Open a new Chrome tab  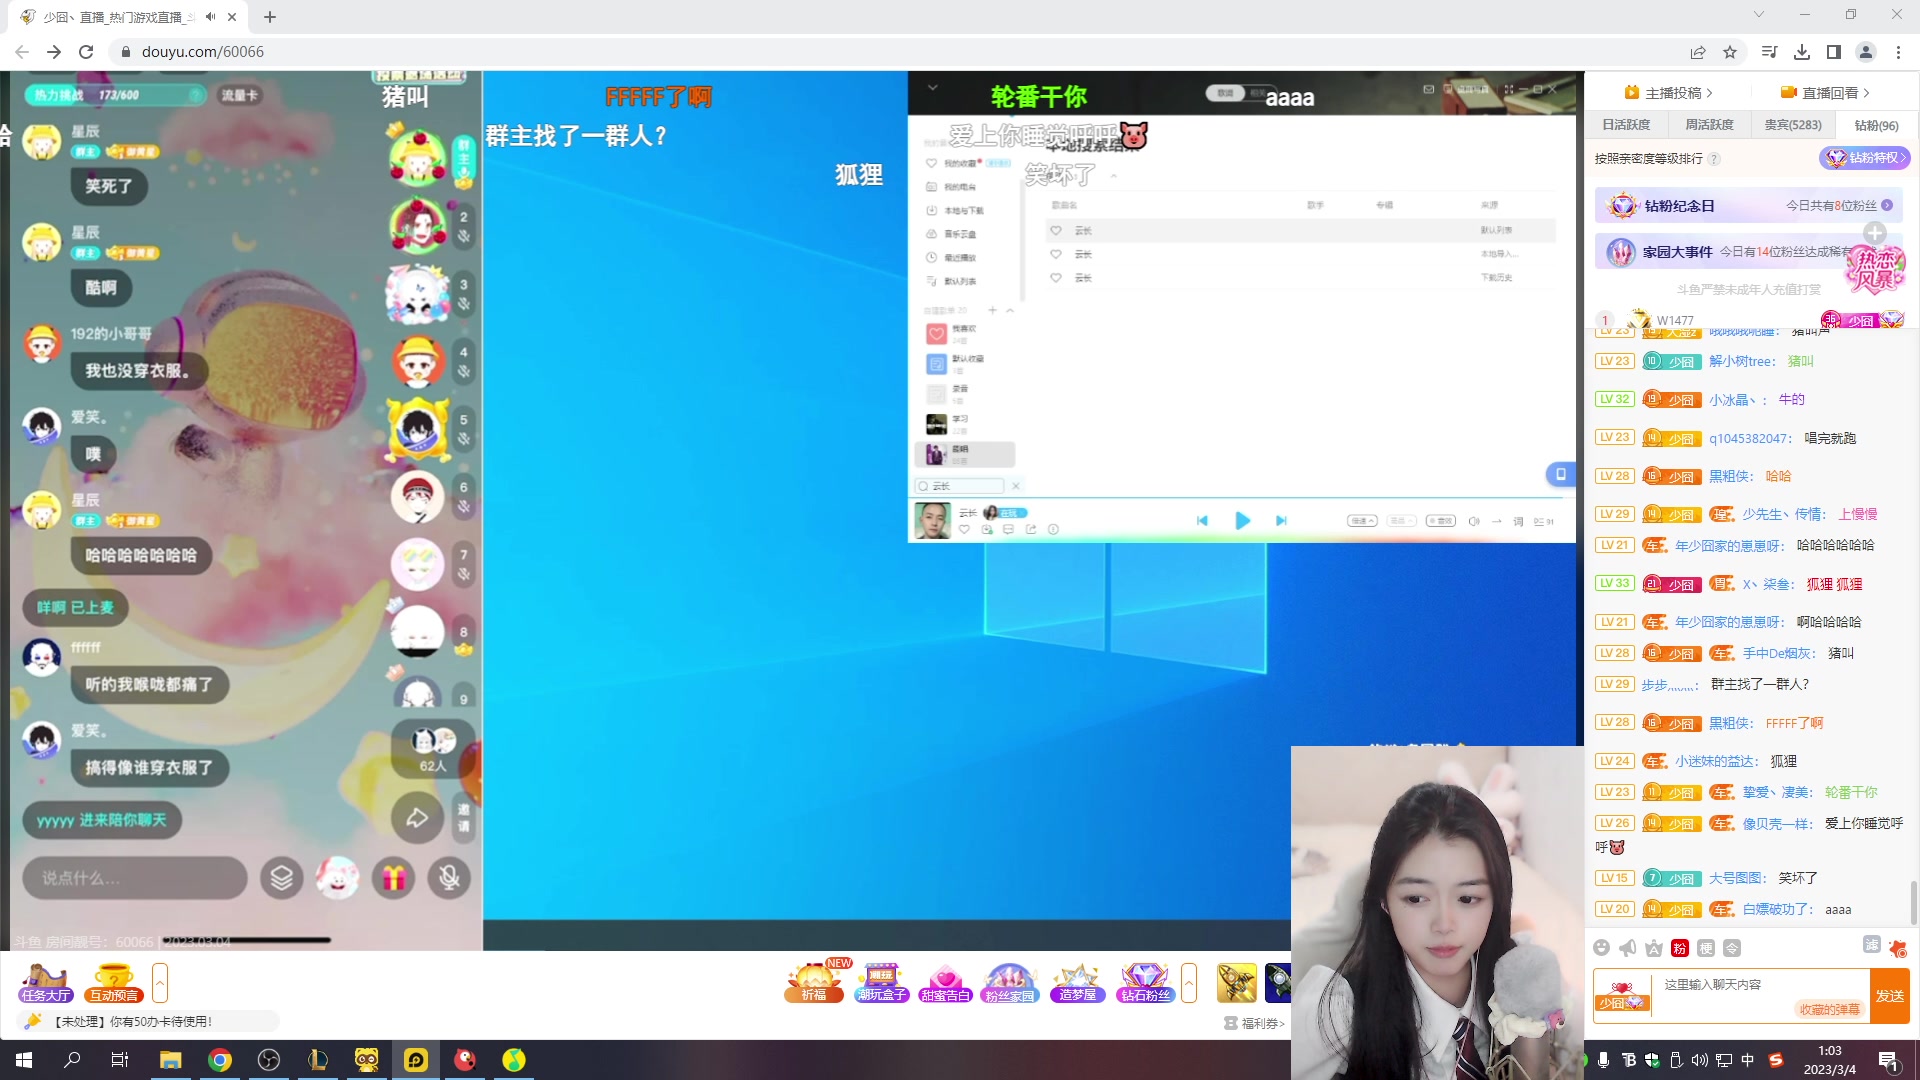270,17
